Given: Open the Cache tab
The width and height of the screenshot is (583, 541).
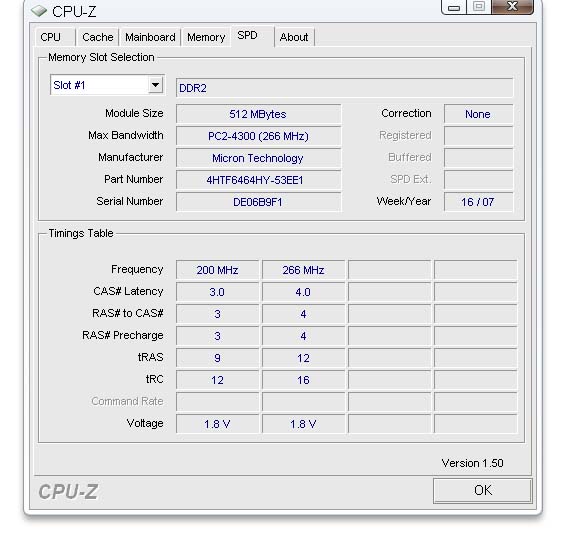Looking at the screenshot, I should [97, 37].
